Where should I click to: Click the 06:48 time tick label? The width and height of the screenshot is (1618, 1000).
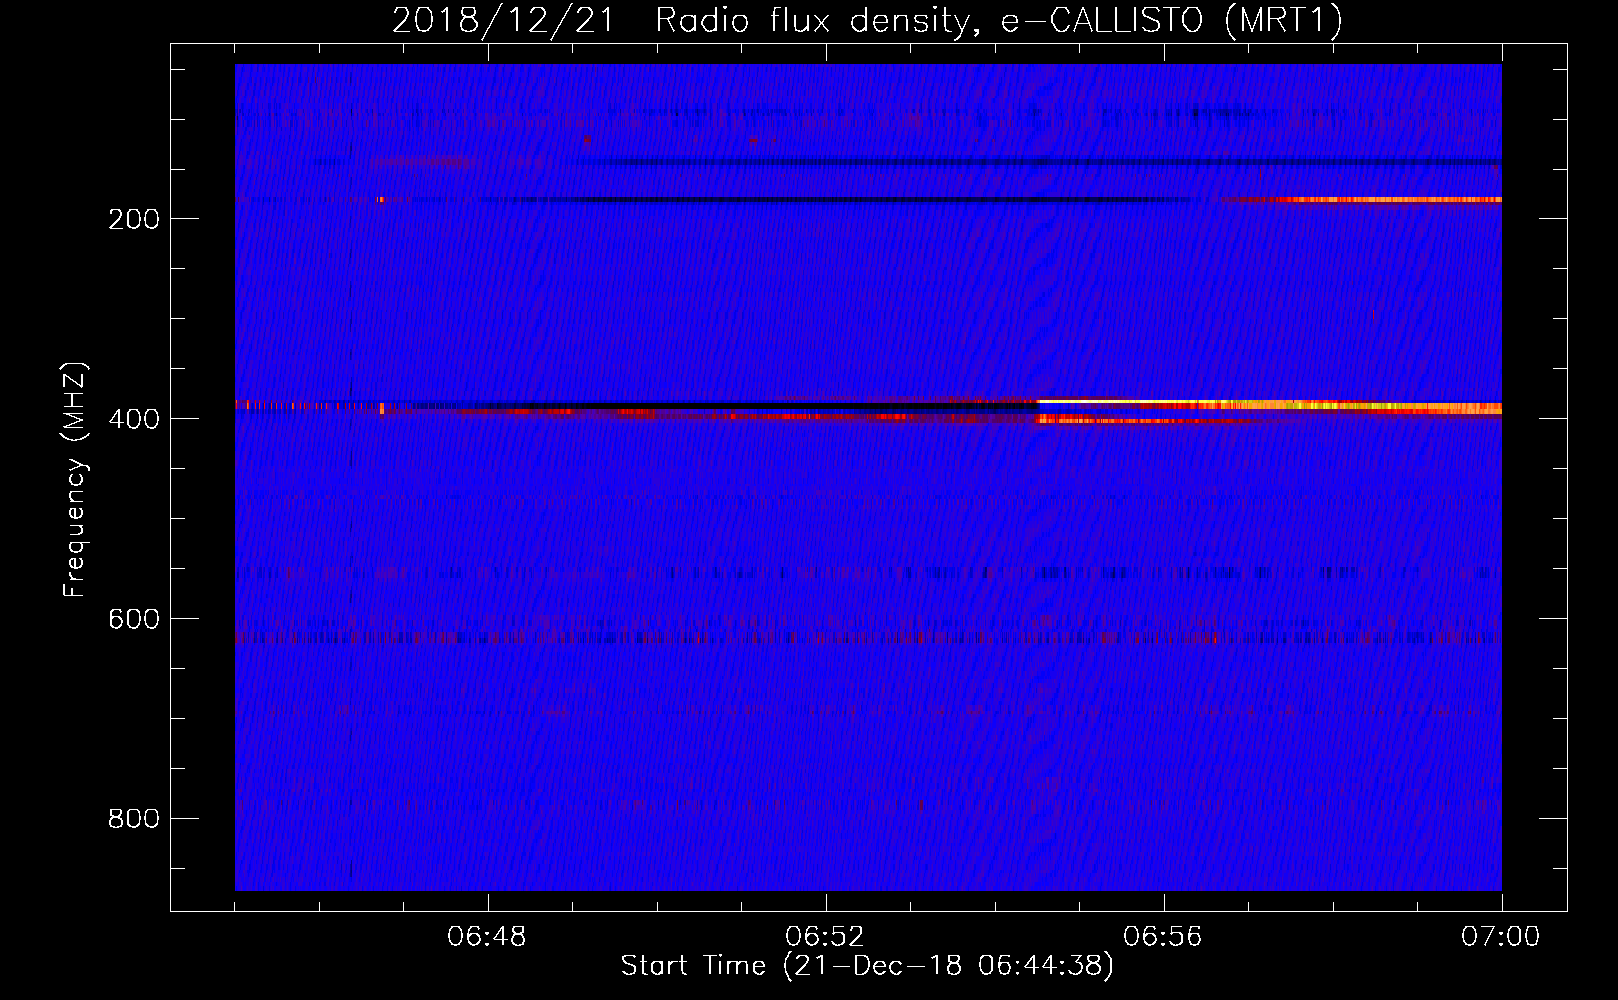click(x=487, y=937)
